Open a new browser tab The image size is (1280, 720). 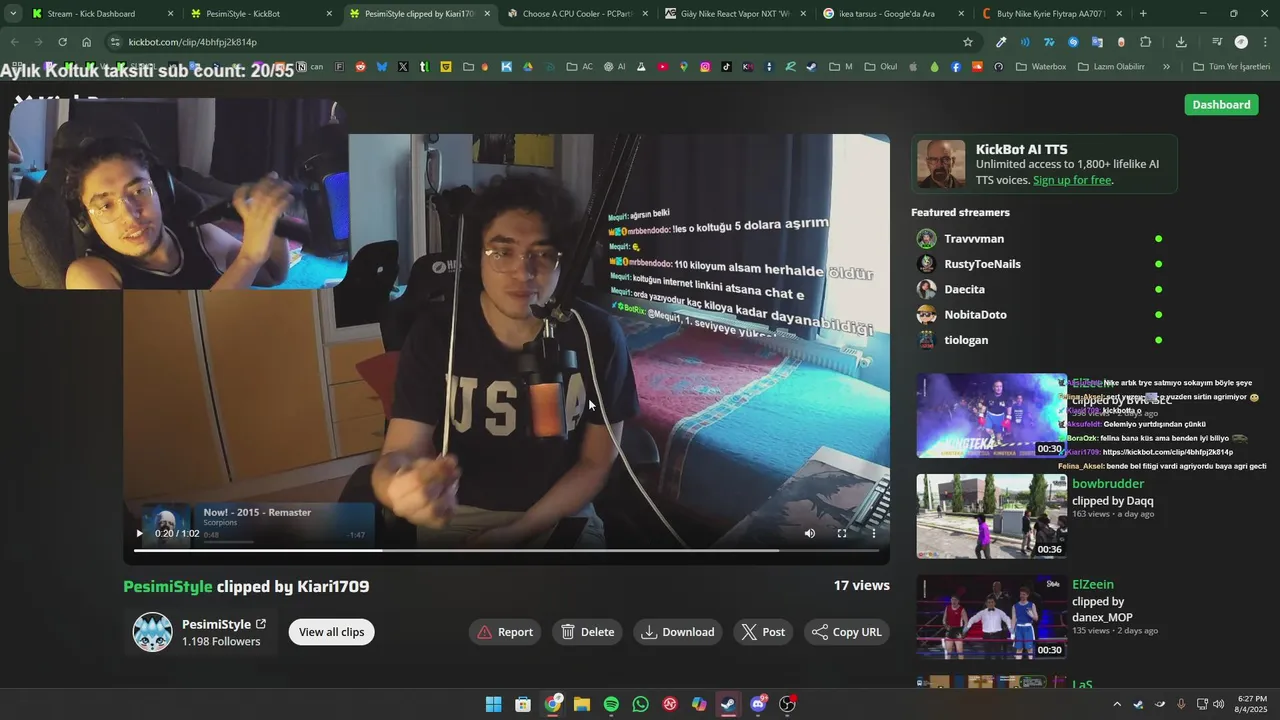(1143, 14)
